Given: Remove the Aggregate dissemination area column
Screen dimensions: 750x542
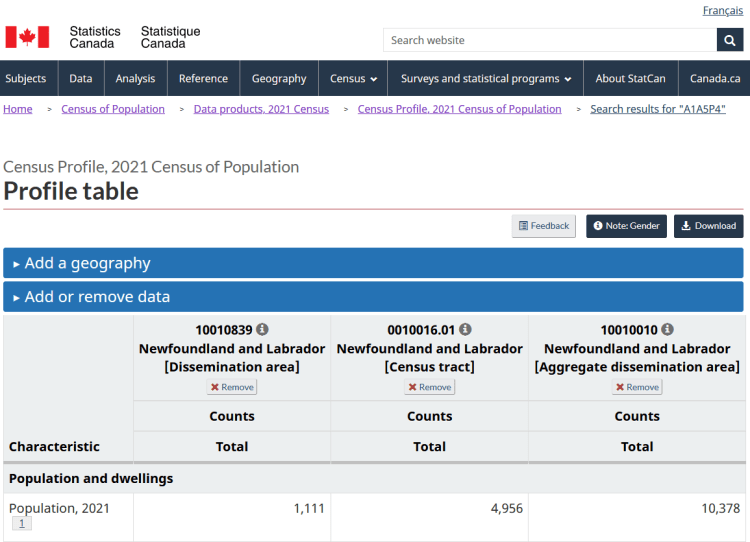Looking at the screenshot, I should click(637, 387).
